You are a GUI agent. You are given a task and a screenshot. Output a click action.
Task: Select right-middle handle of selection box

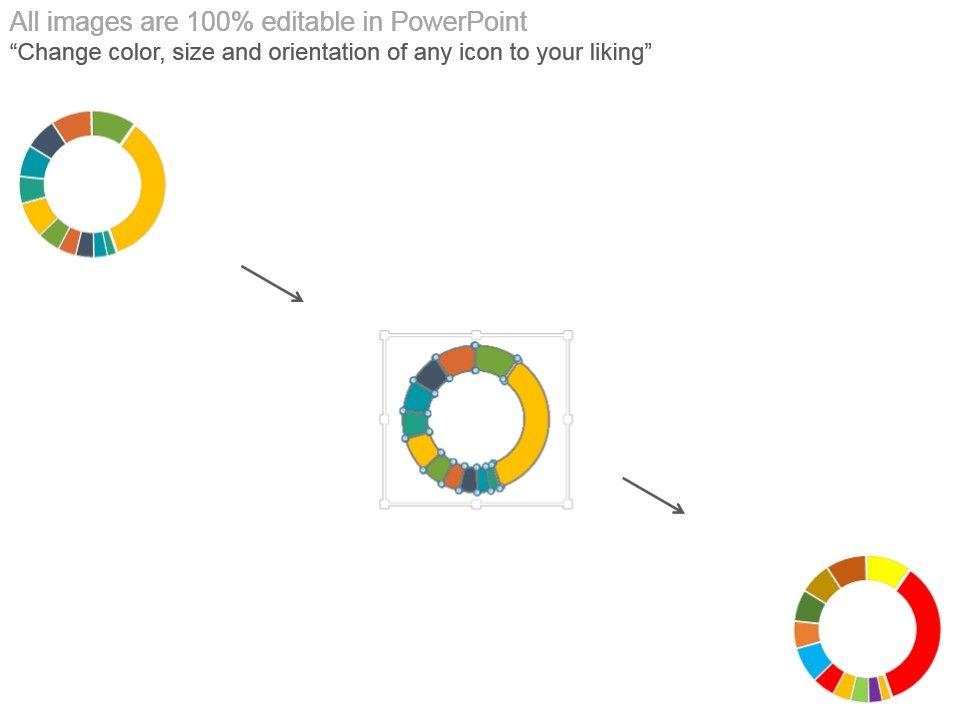568,420
